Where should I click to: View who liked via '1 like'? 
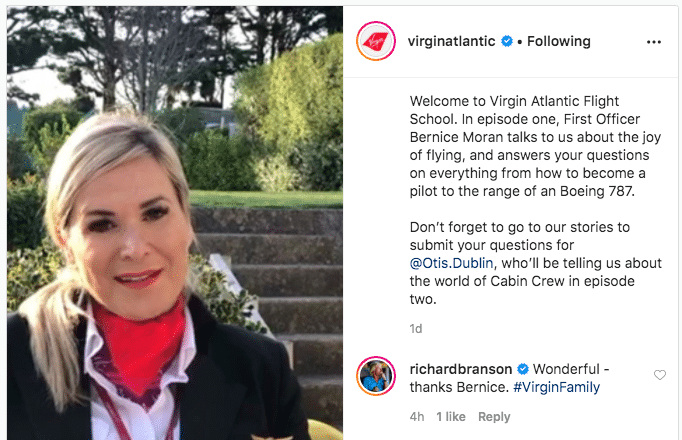[451, 417]
